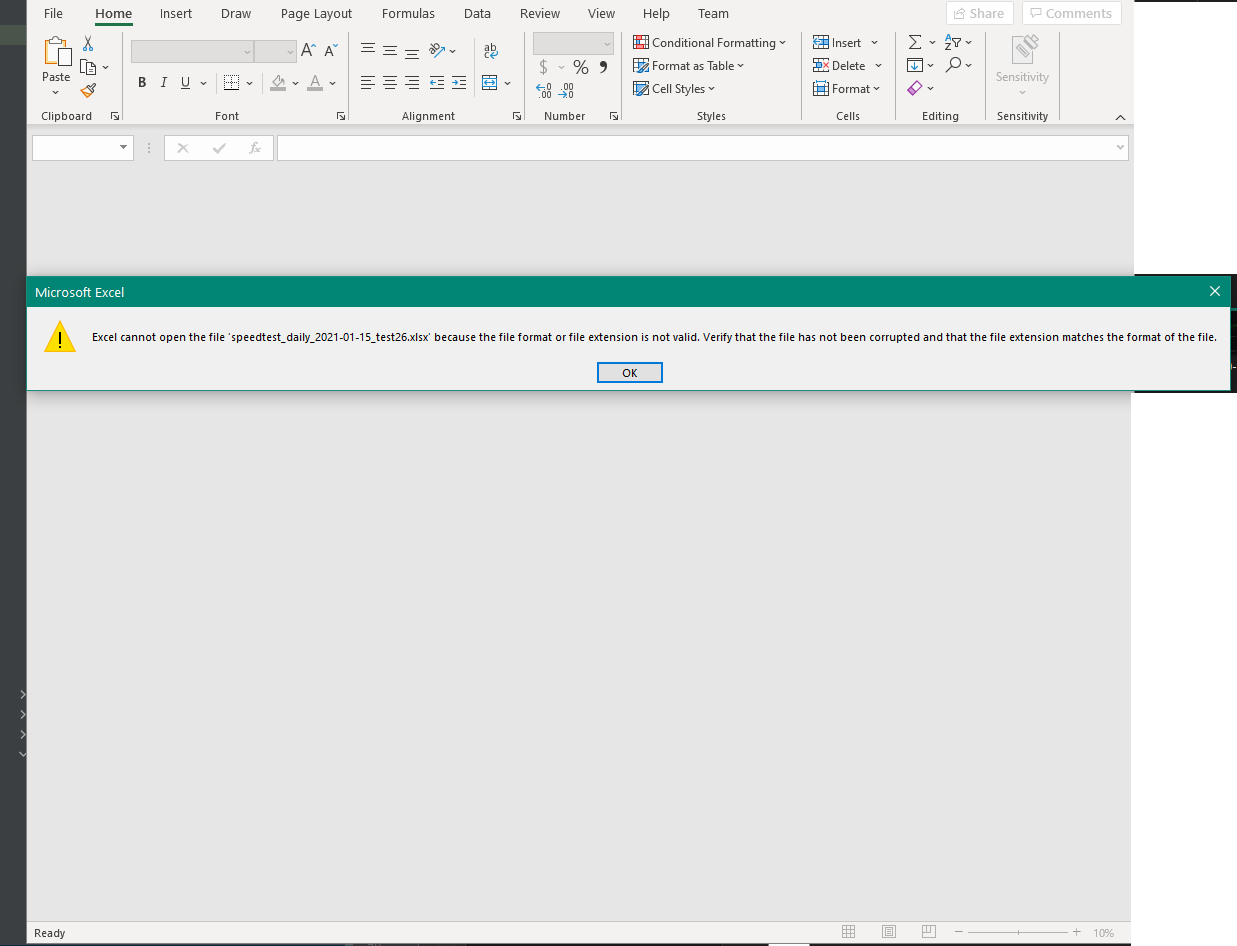The width and height of the screenshot is (1237, 946).
Task: Toggle bold formatting
Action: 142,82
